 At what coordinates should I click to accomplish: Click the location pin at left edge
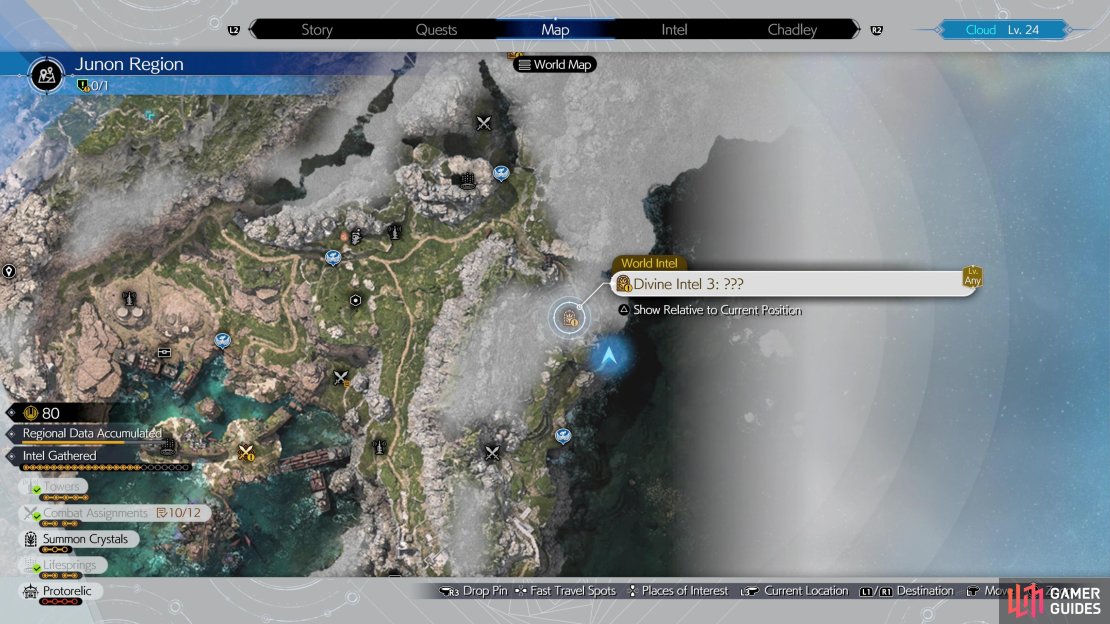[9, 271]
